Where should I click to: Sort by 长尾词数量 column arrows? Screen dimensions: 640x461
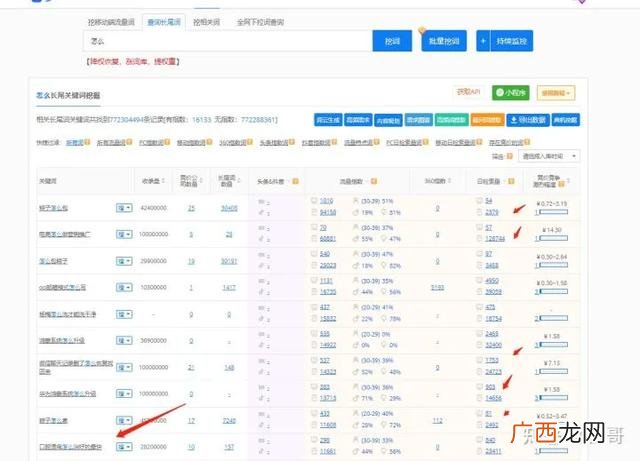click(239, 181)
